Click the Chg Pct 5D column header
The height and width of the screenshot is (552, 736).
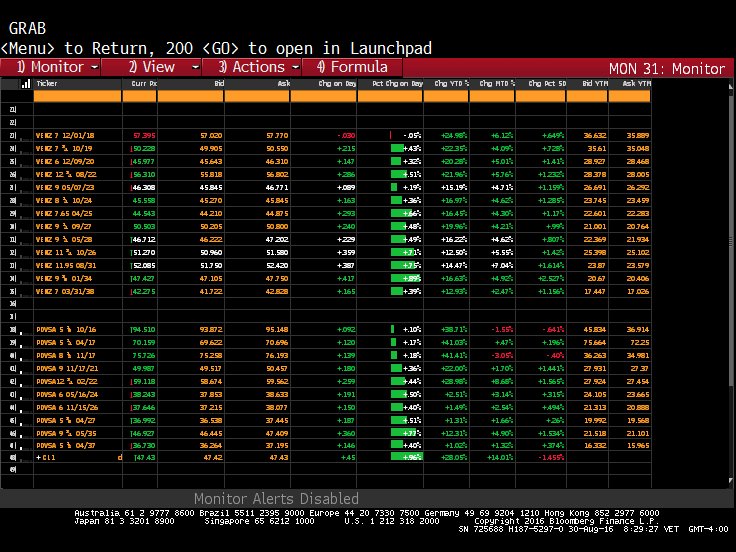click(547, 84)
